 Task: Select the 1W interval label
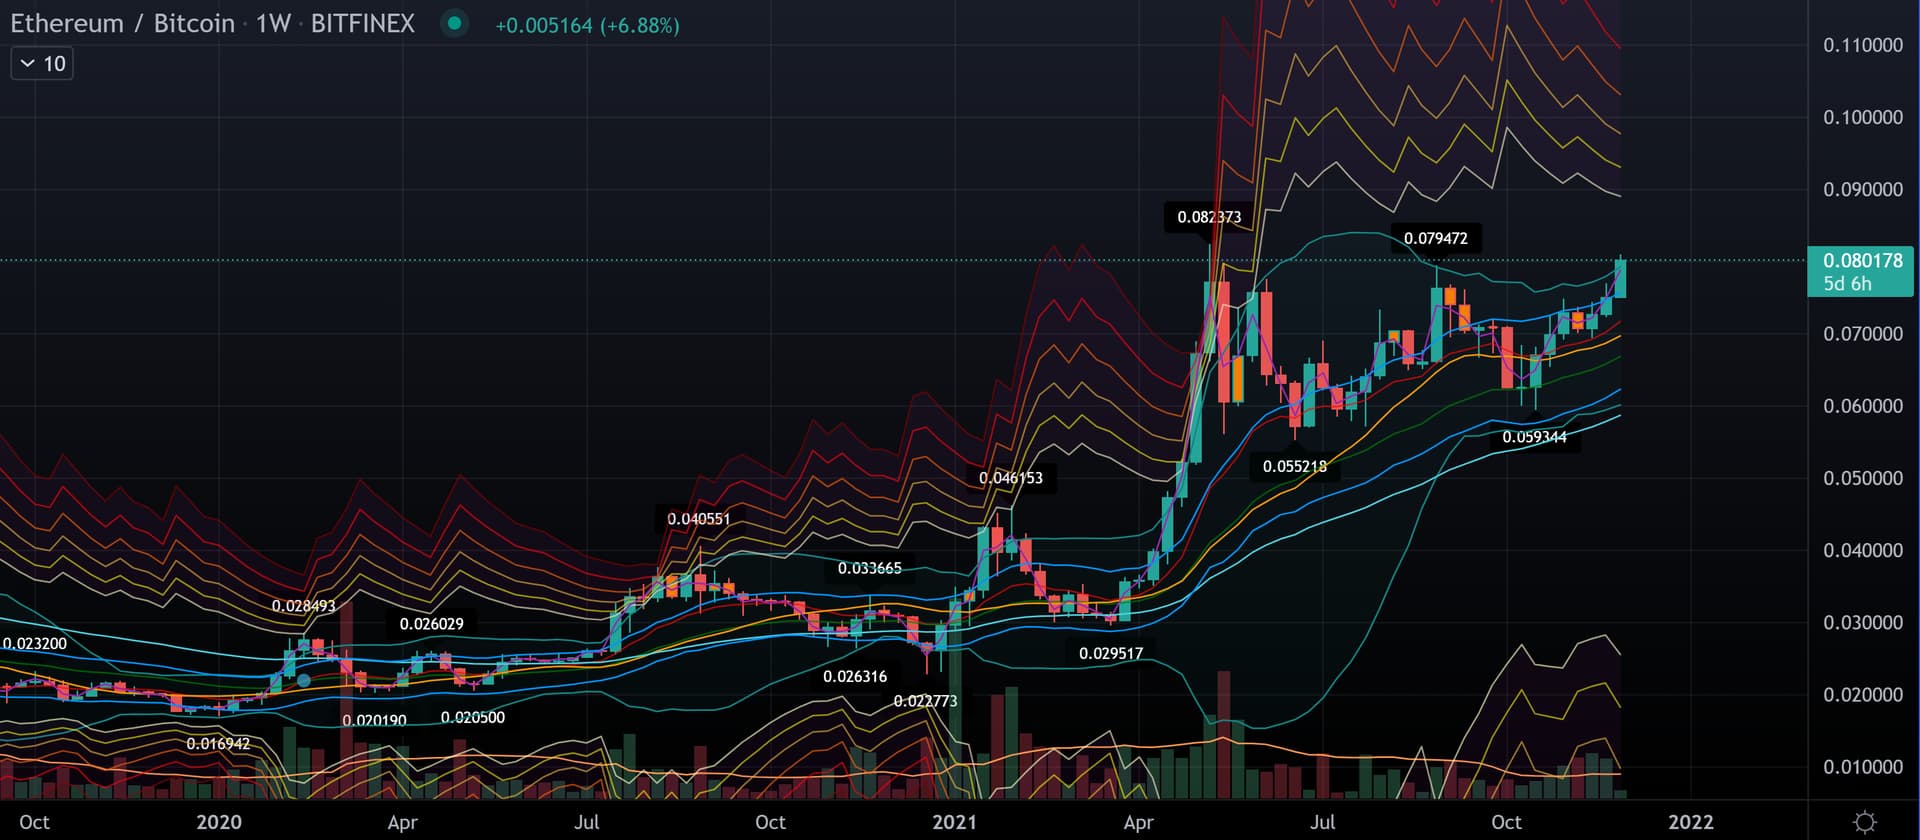[x=273, y=23]
